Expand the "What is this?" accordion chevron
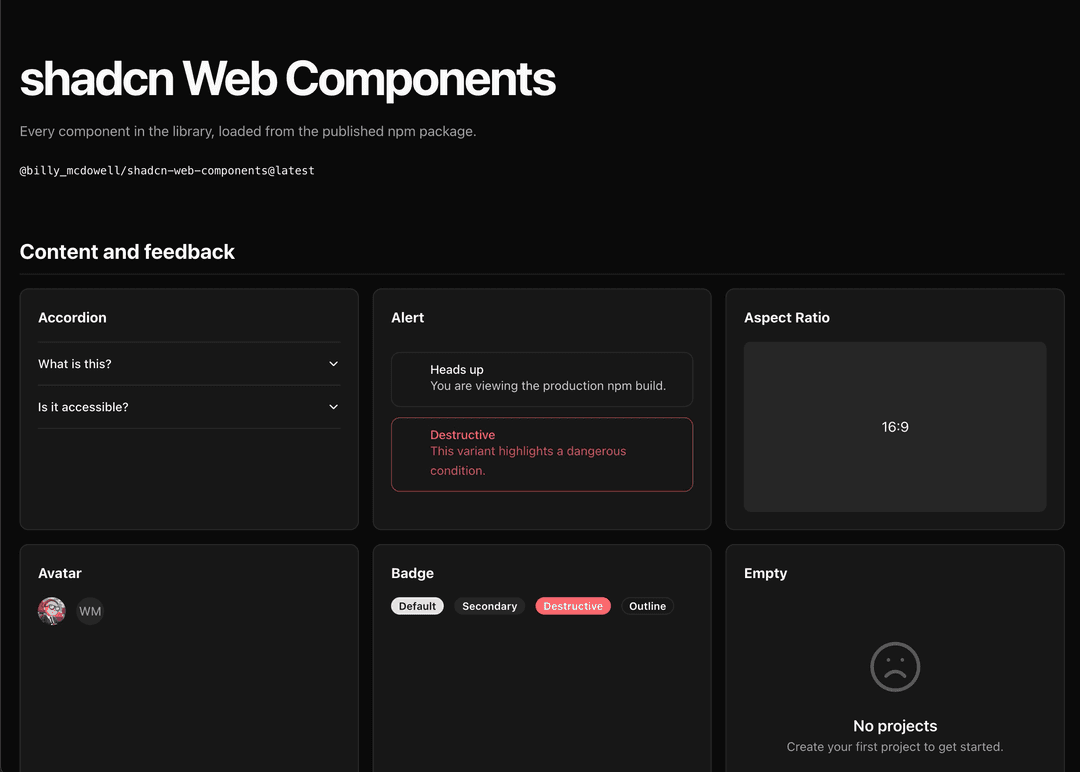The width and height of the screenshot is (1080, 772). [333, 364]
